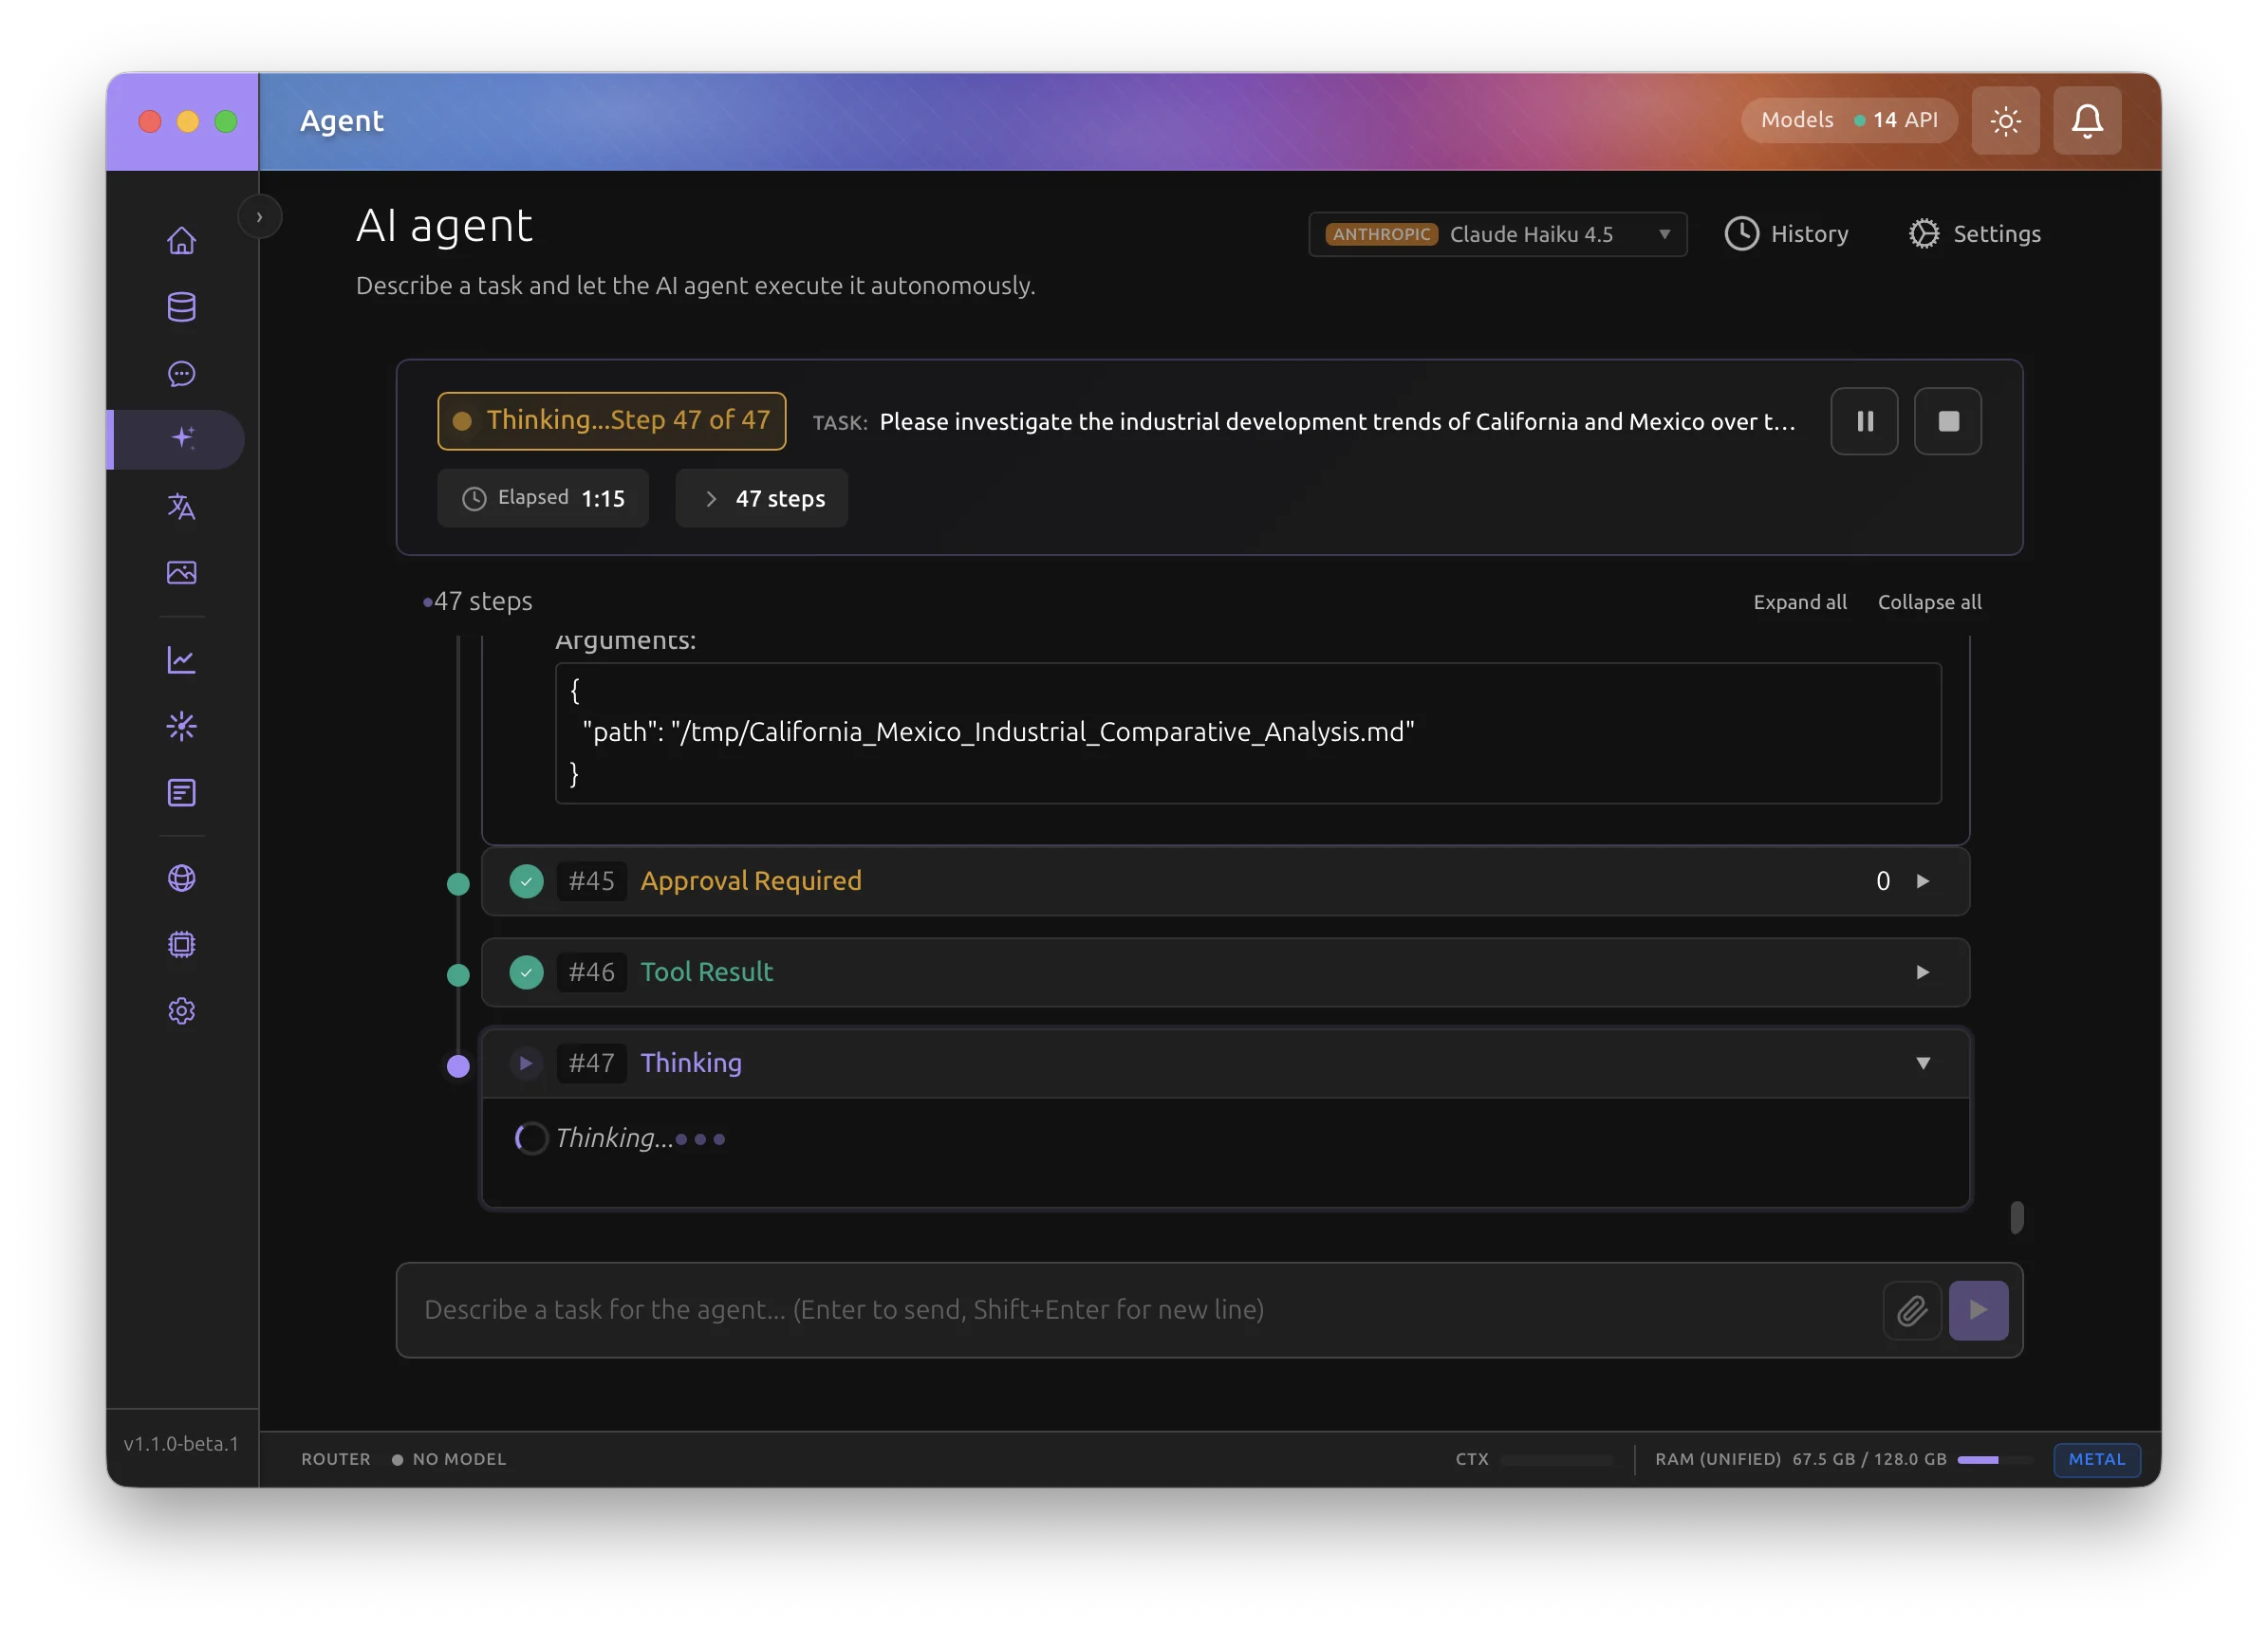This screenshot has width=2268, height=1628.
Task: Open the translation tool in the sidebar
Action: (181, 507)
